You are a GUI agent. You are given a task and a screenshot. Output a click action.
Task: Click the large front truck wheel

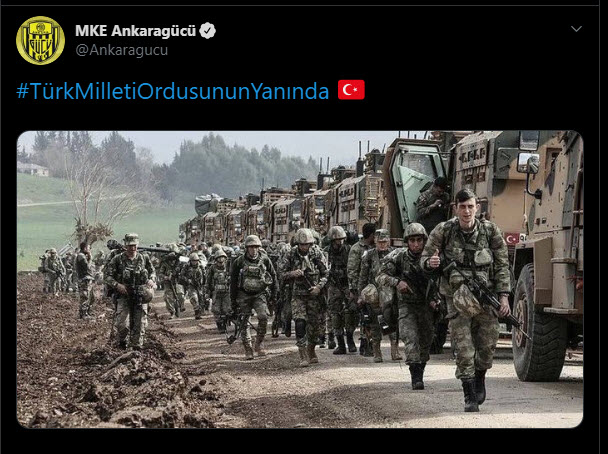click(x=539, y=323)
